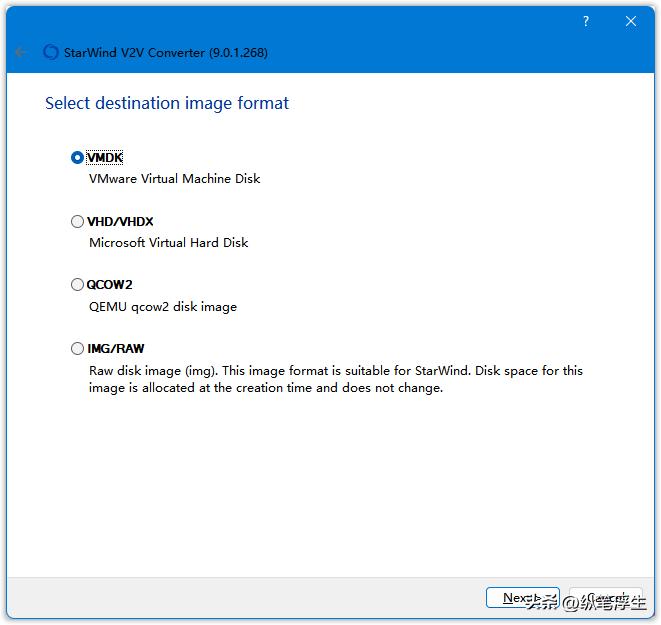Click the Next button

tap(523, 597)
